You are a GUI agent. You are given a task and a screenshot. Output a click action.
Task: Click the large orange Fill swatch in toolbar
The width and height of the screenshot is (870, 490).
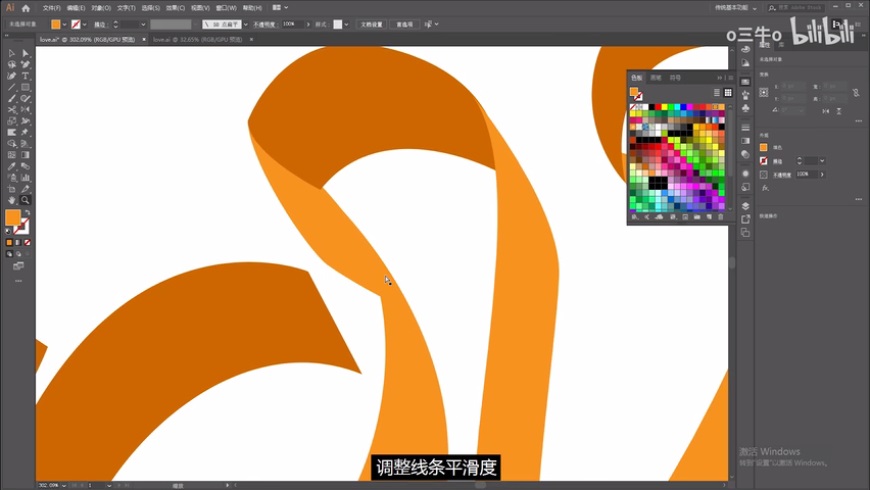[x=12, y=218]
